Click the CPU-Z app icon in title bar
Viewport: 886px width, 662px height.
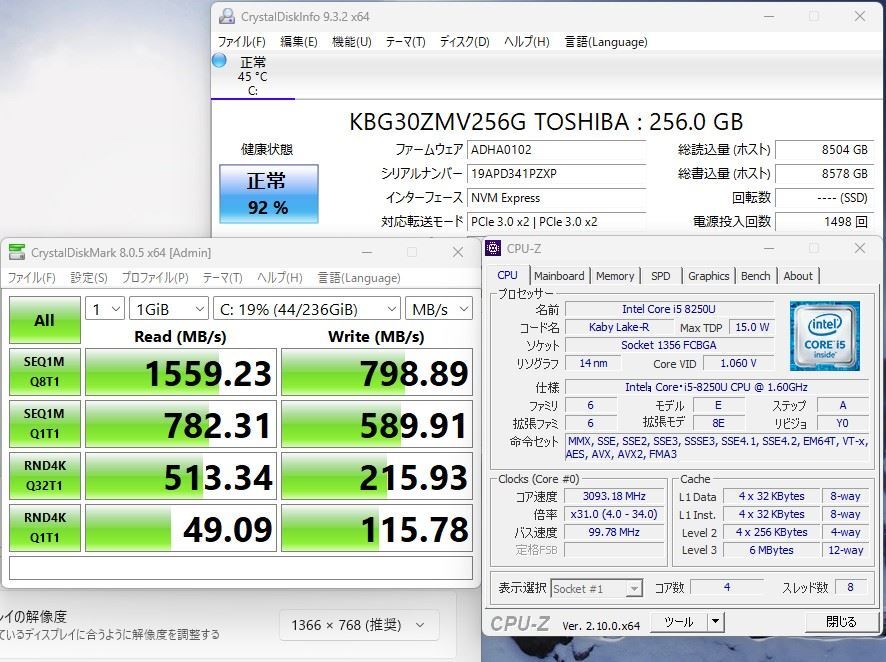pyautogui.click(x=493, y=248)
